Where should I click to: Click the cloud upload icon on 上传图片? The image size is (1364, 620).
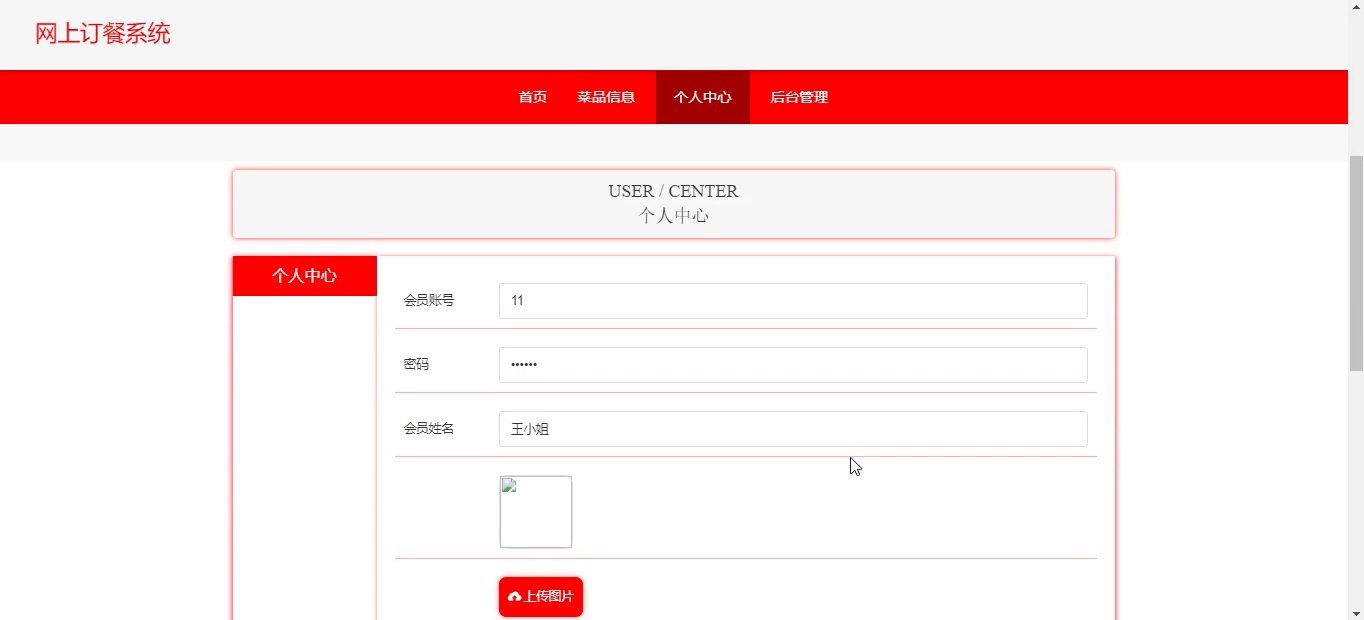[x=515, y=597]
